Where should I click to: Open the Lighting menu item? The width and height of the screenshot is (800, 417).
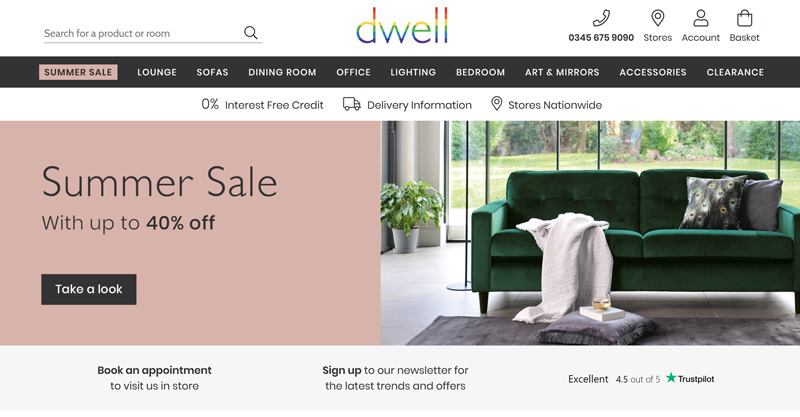pyautogui.click(x=413, y=72)
